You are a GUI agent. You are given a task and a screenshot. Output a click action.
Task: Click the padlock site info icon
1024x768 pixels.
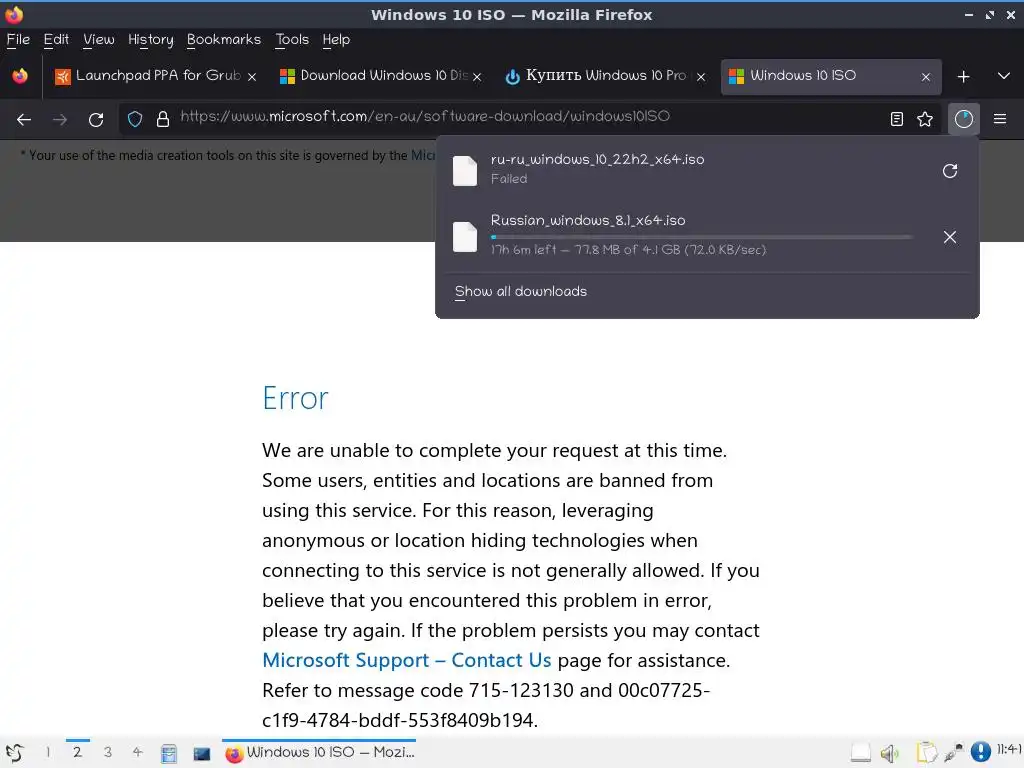(163, 119)
